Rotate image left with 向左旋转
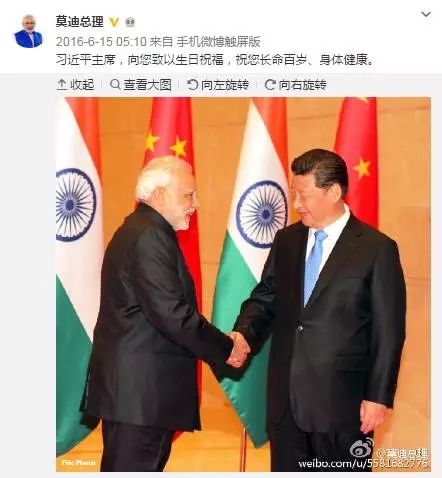The height and width of the screenshot is (478, 442). pyautogui.click(x=218, y=85)
